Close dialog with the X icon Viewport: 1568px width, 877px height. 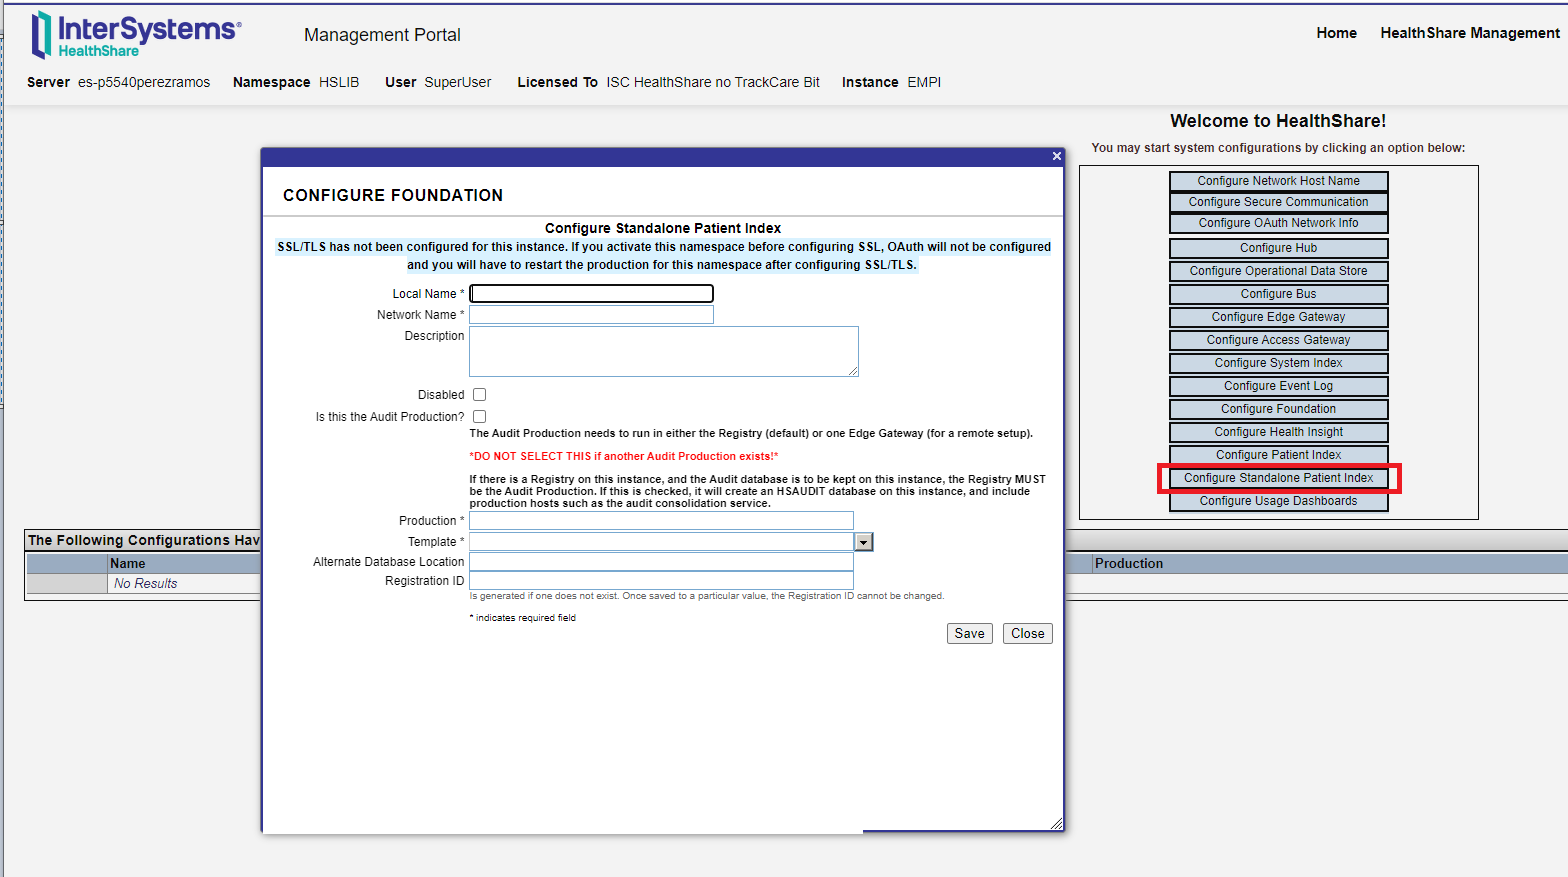1056,156
